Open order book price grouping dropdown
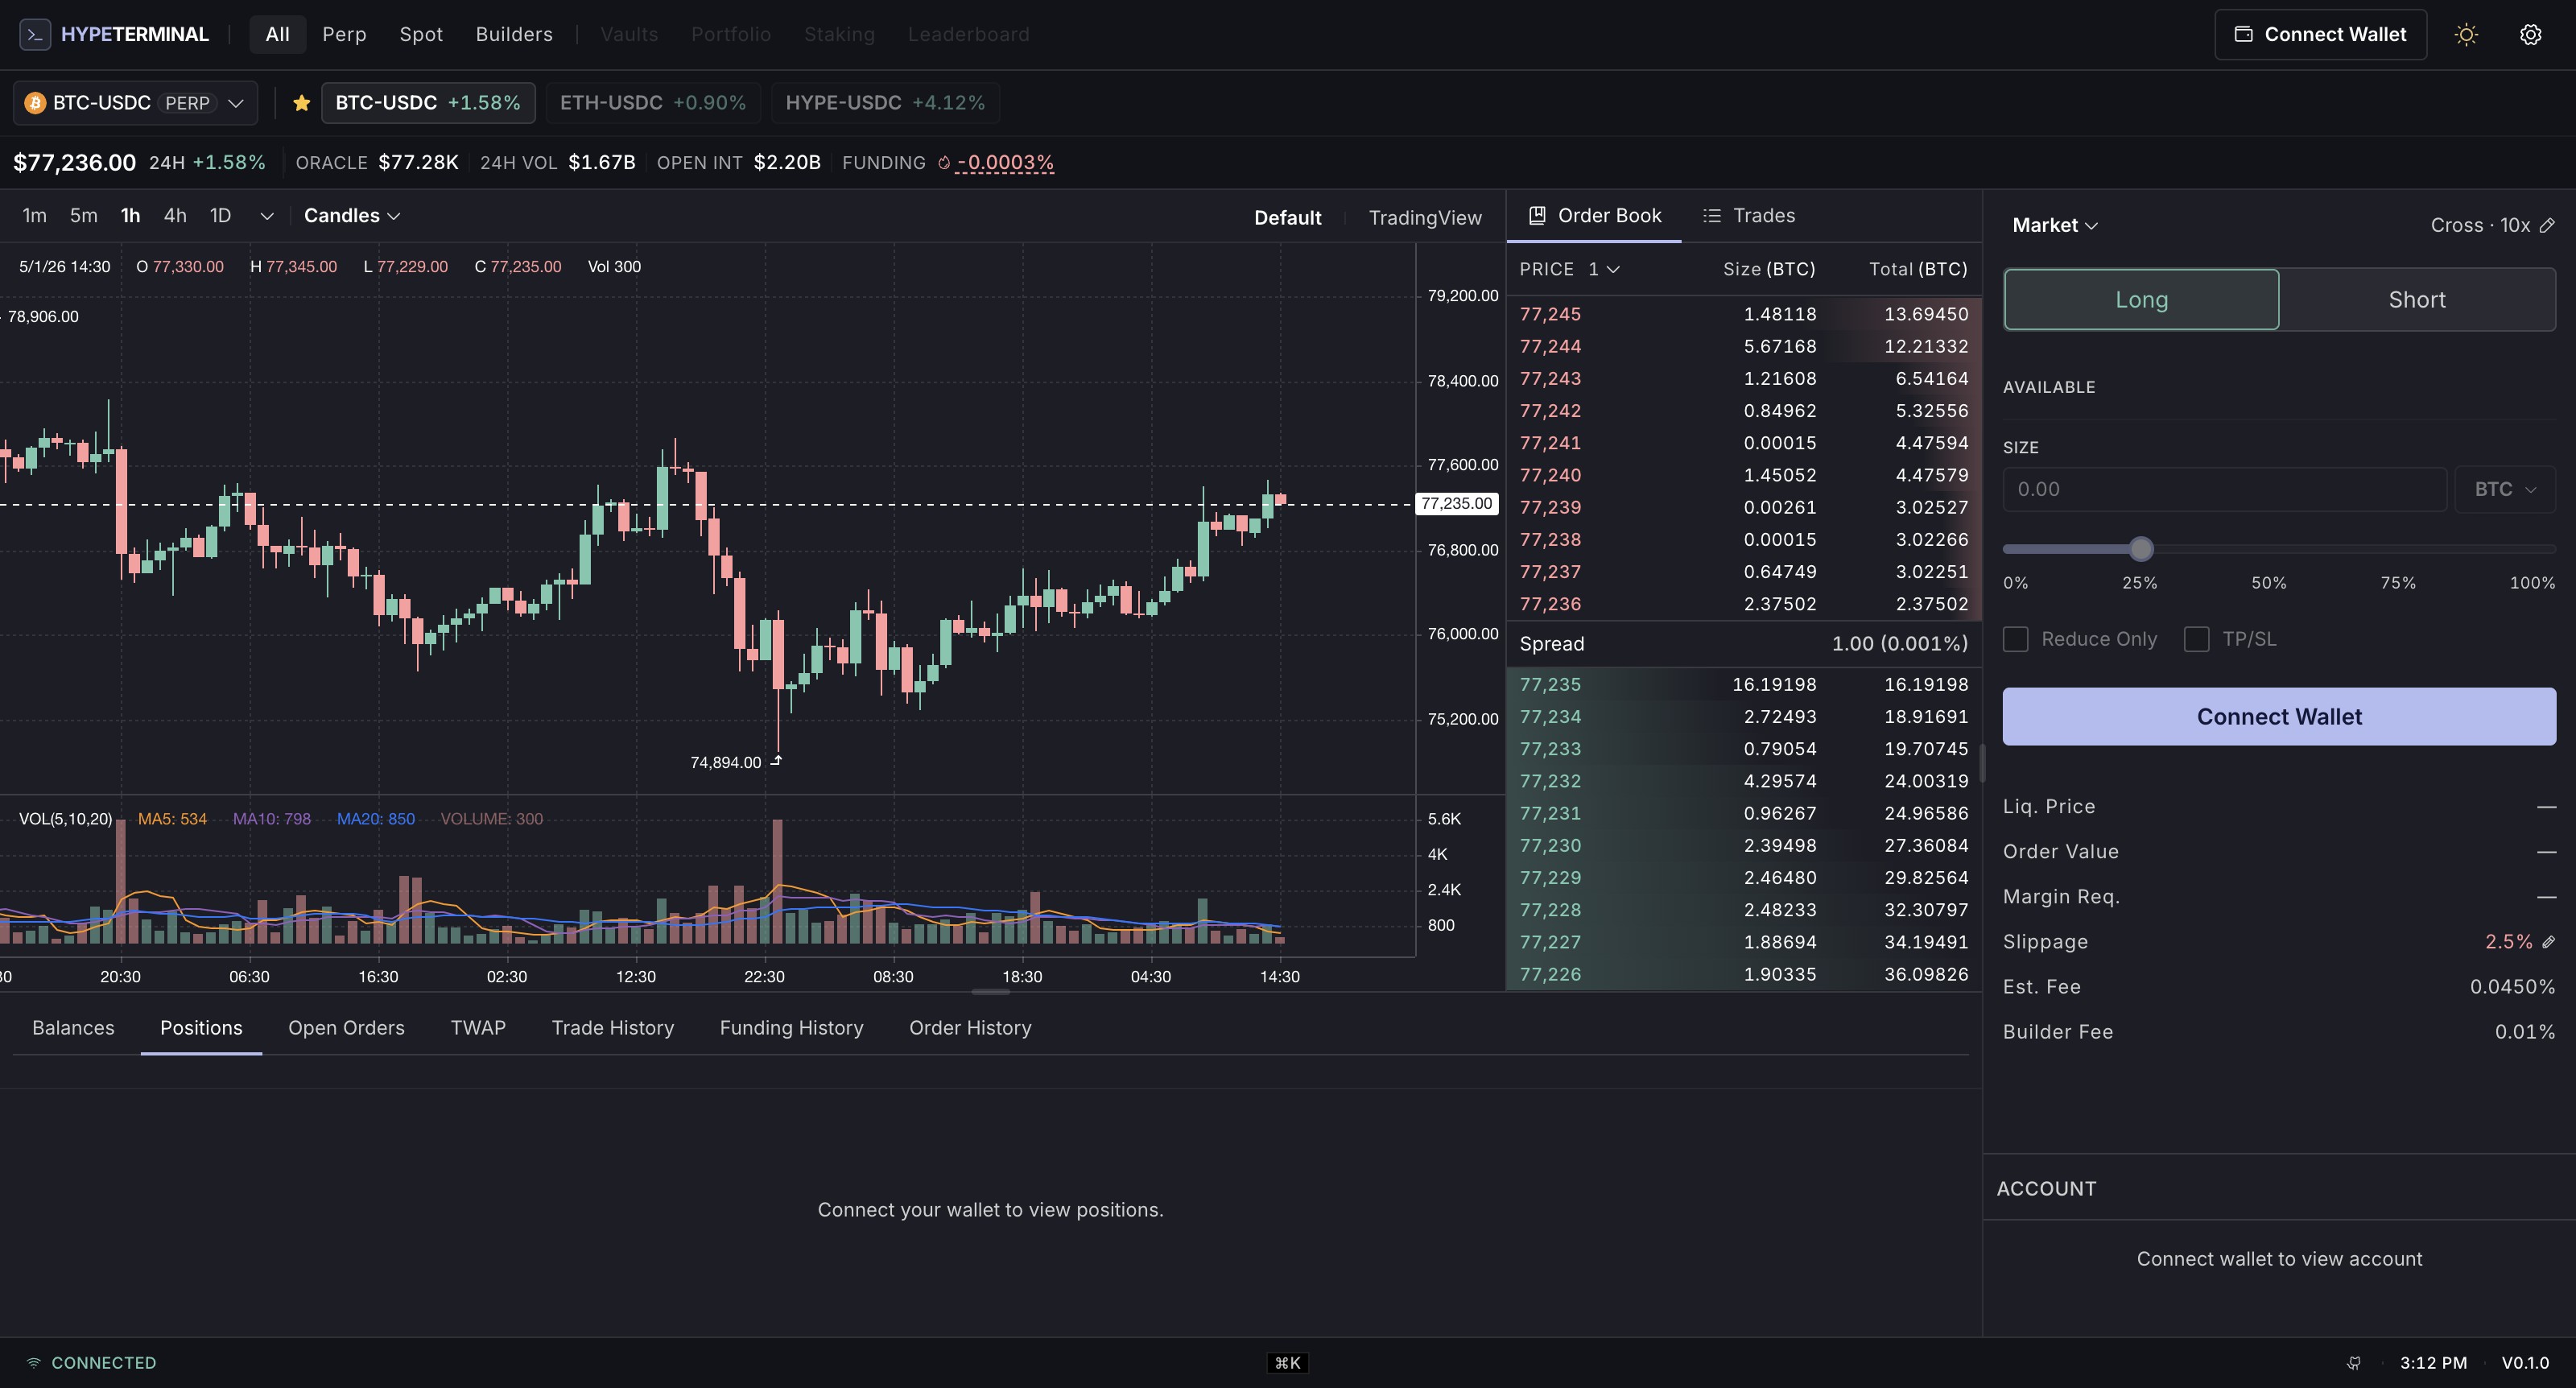 tap(1603, 269)
